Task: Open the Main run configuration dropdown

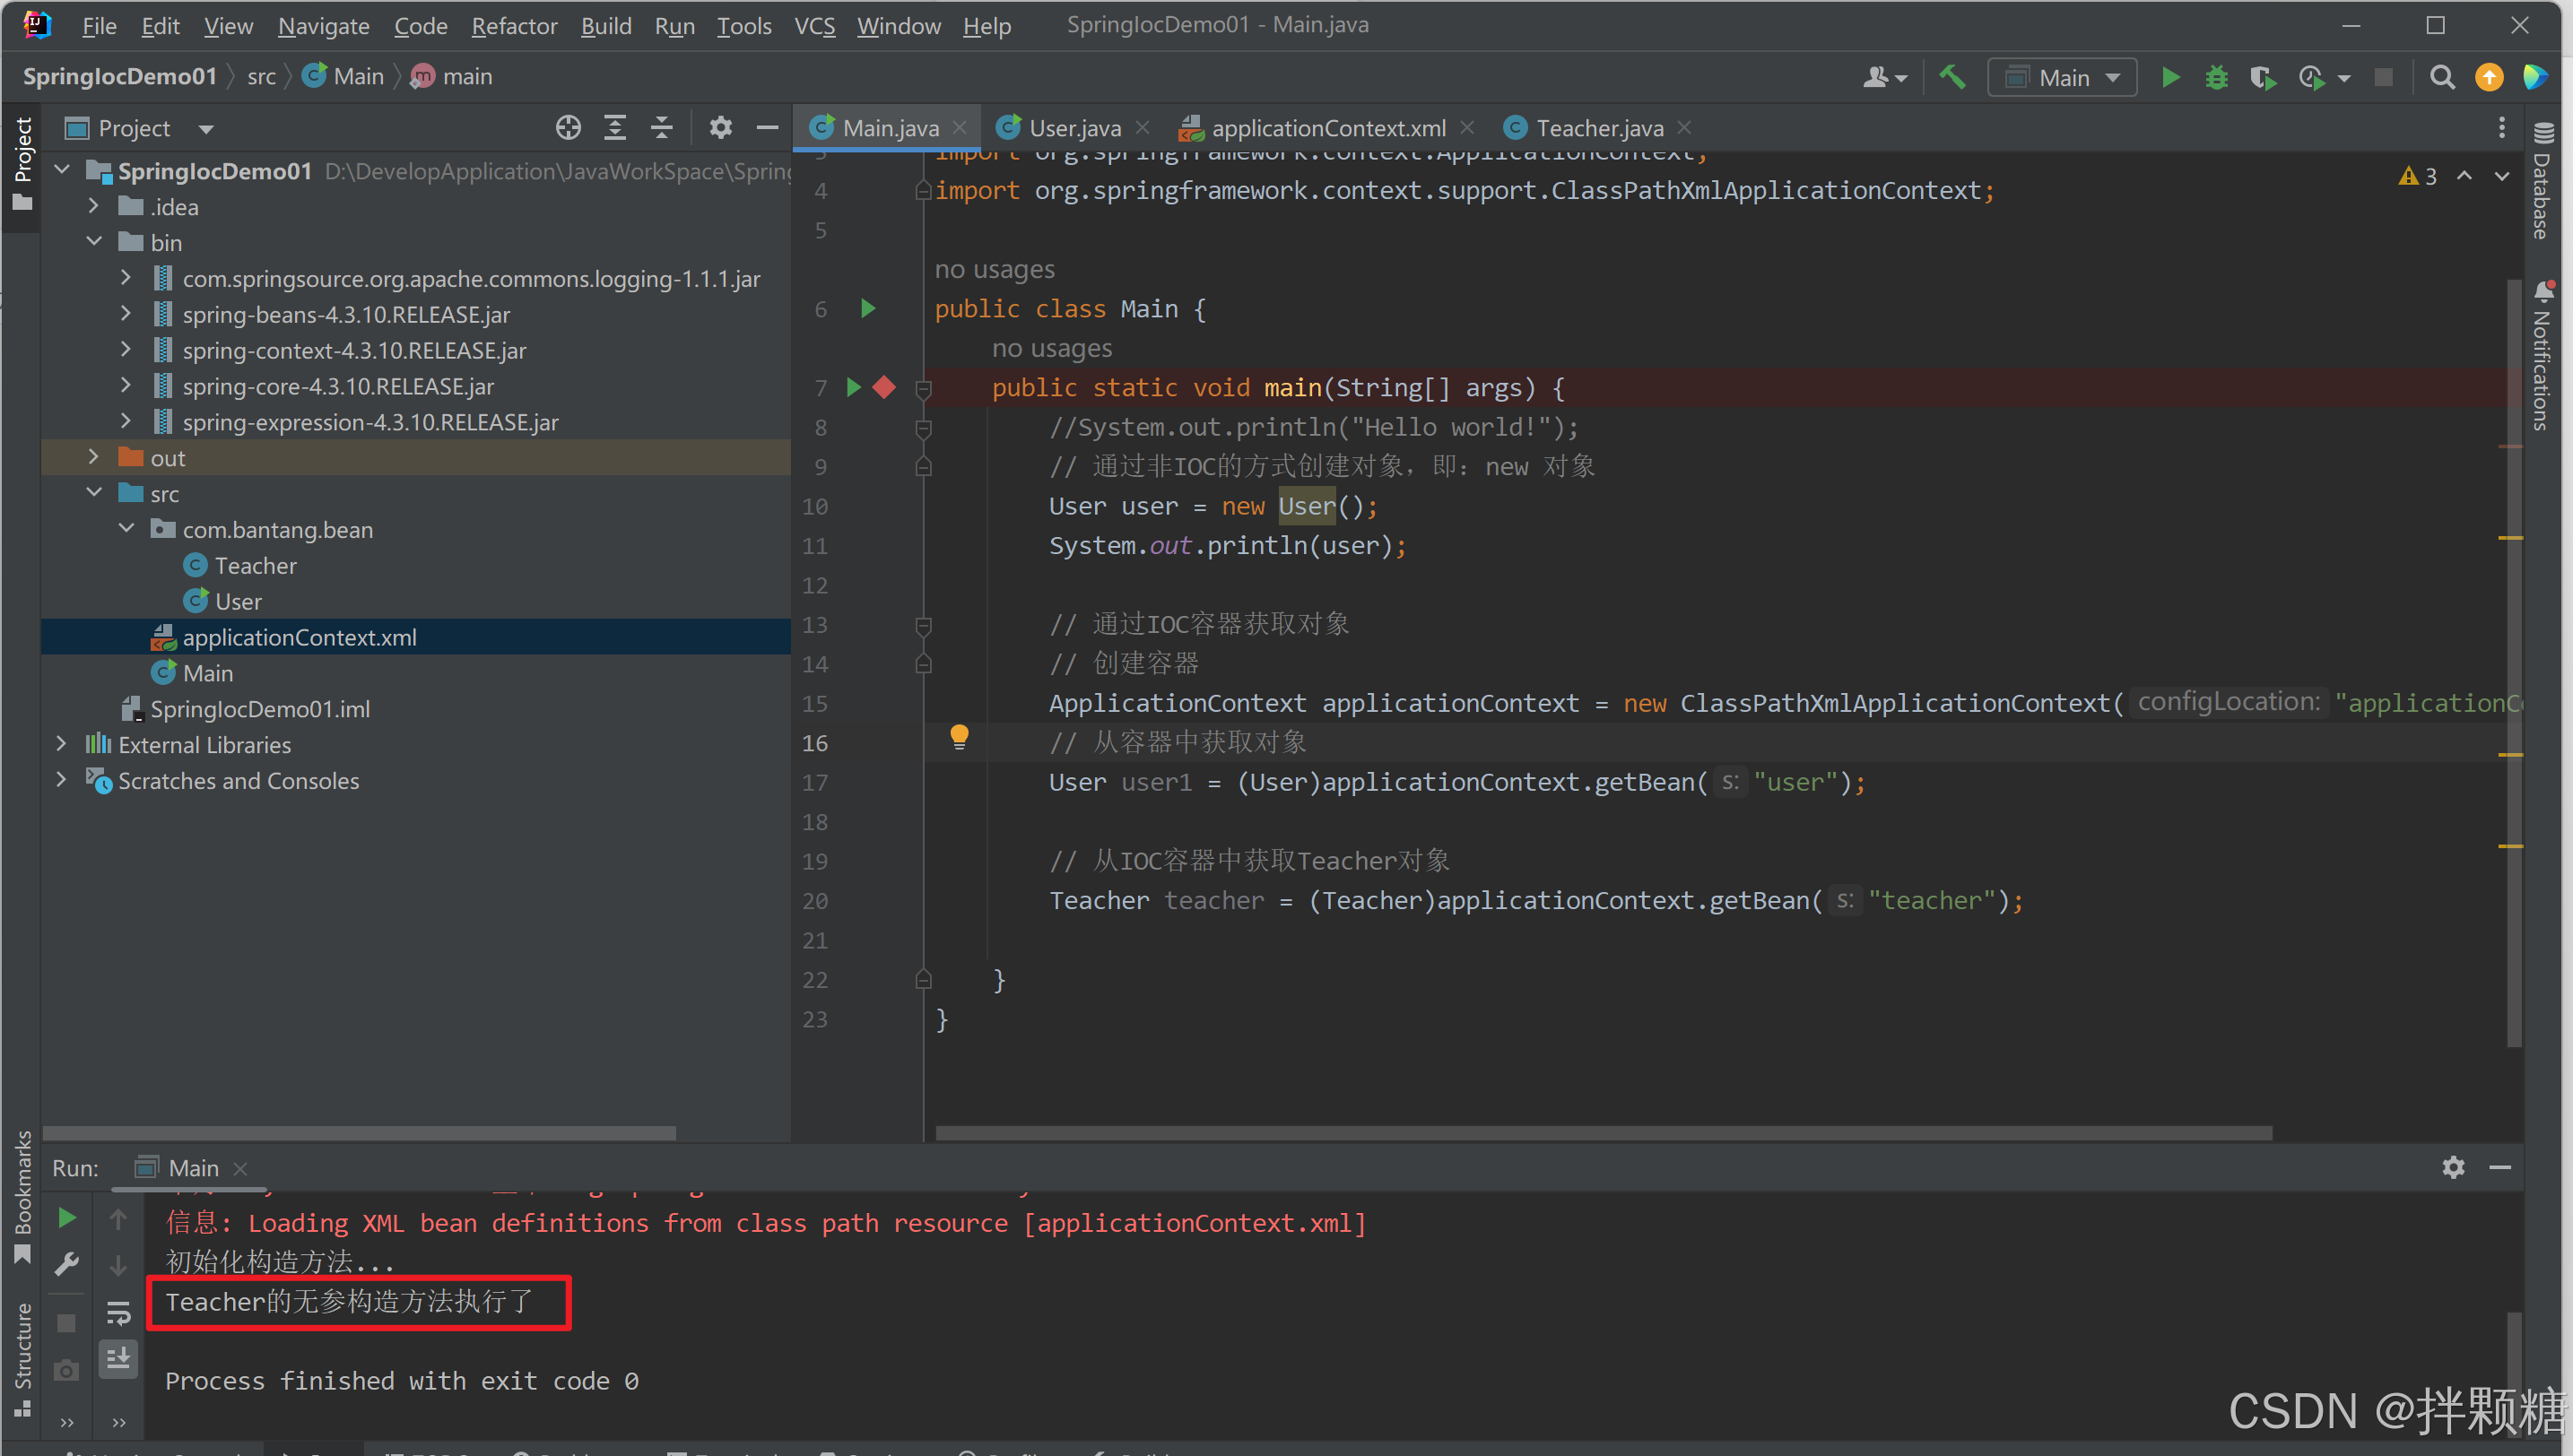Action: [x=2062, y=78]
